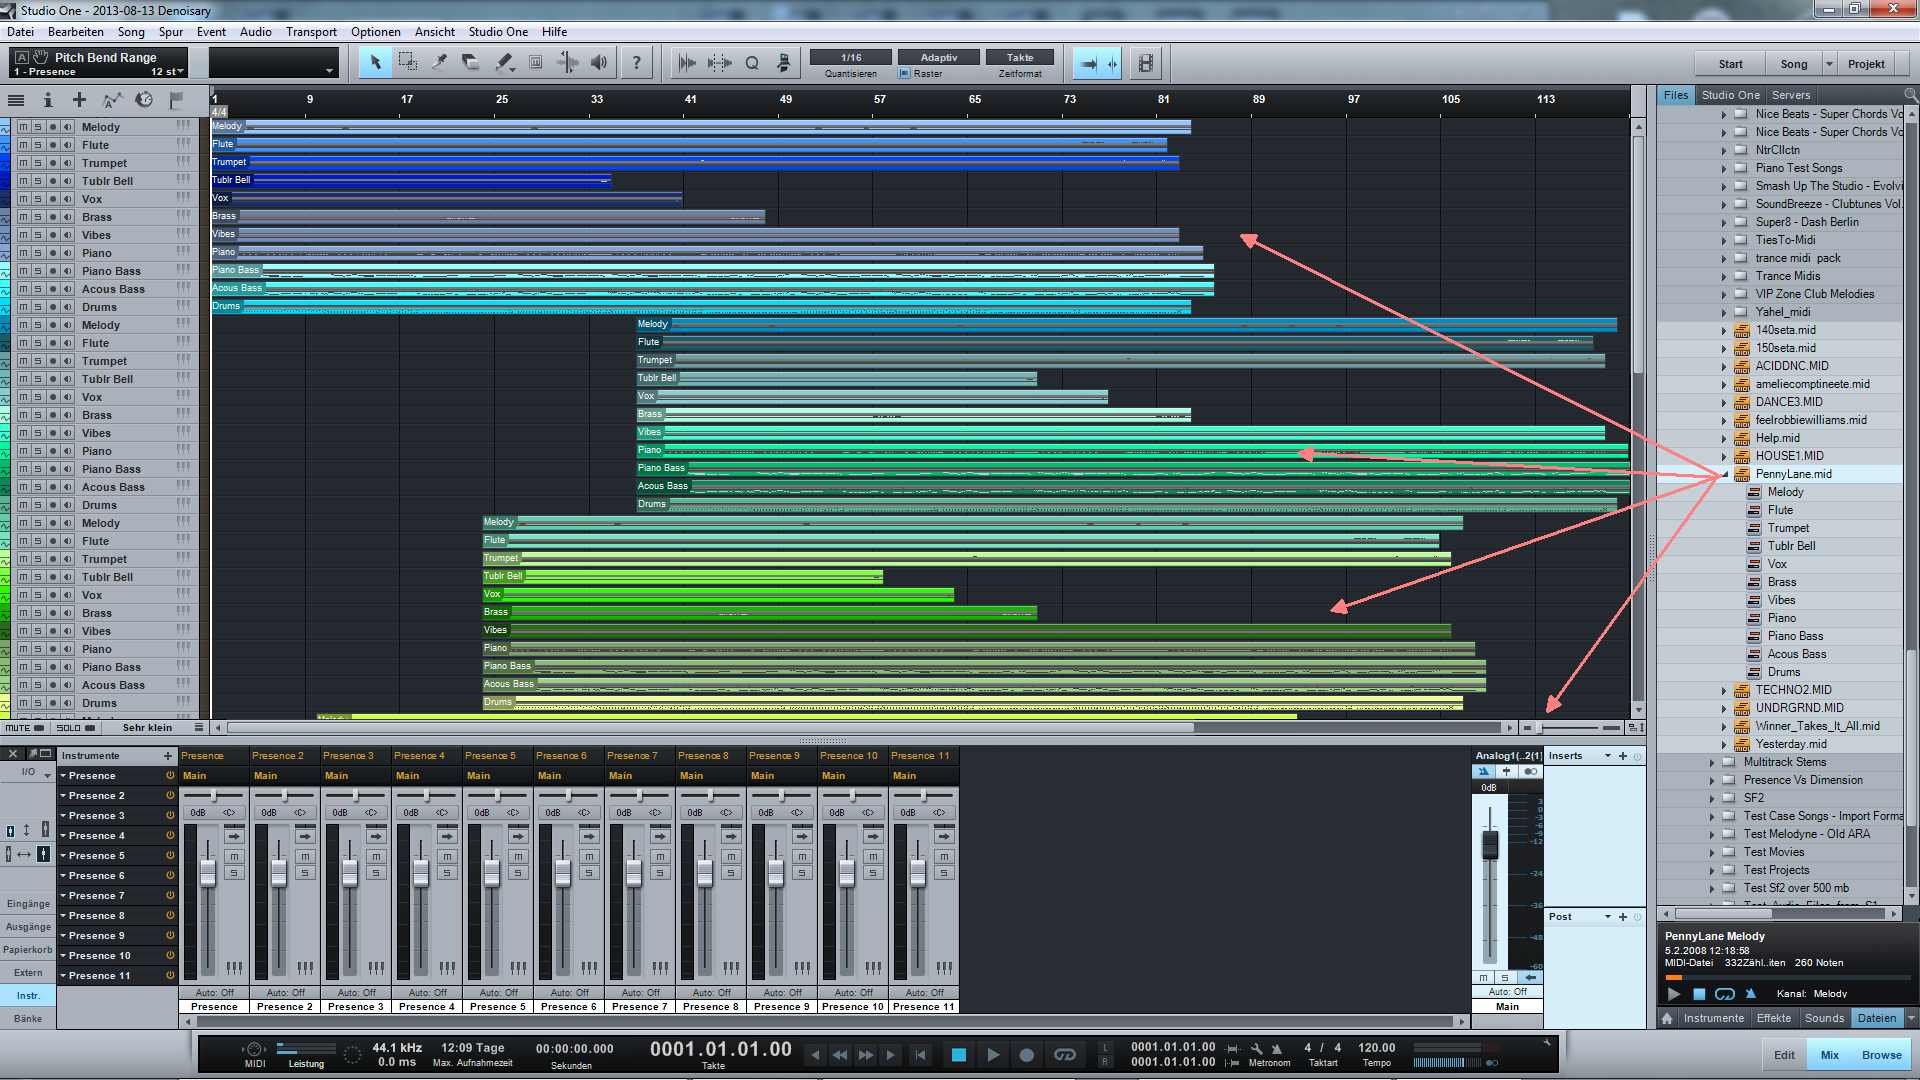Adjust Presence 7 pan slider

[x=639, y=796]
